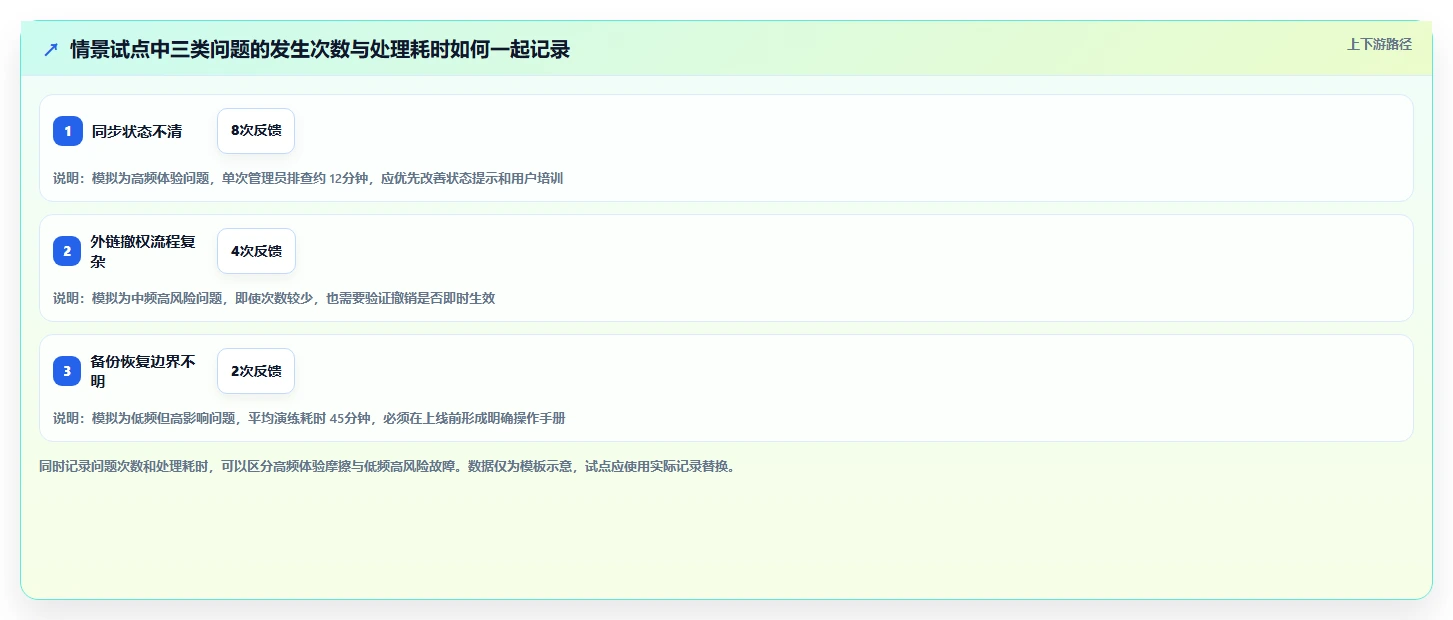Click the description mentioning 单次管理员排查约 12分钟
This screenshot has width=1453, height=620.
308,178
